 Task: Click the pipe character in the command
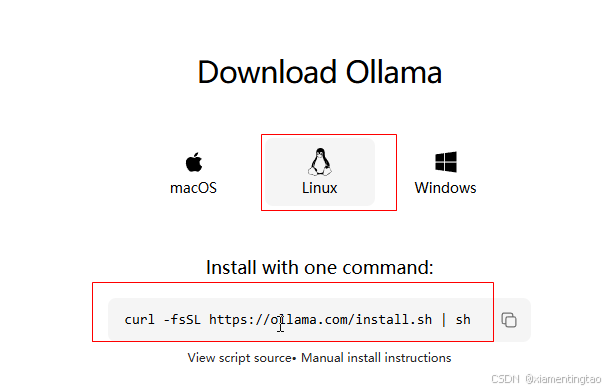pos(443,320)
